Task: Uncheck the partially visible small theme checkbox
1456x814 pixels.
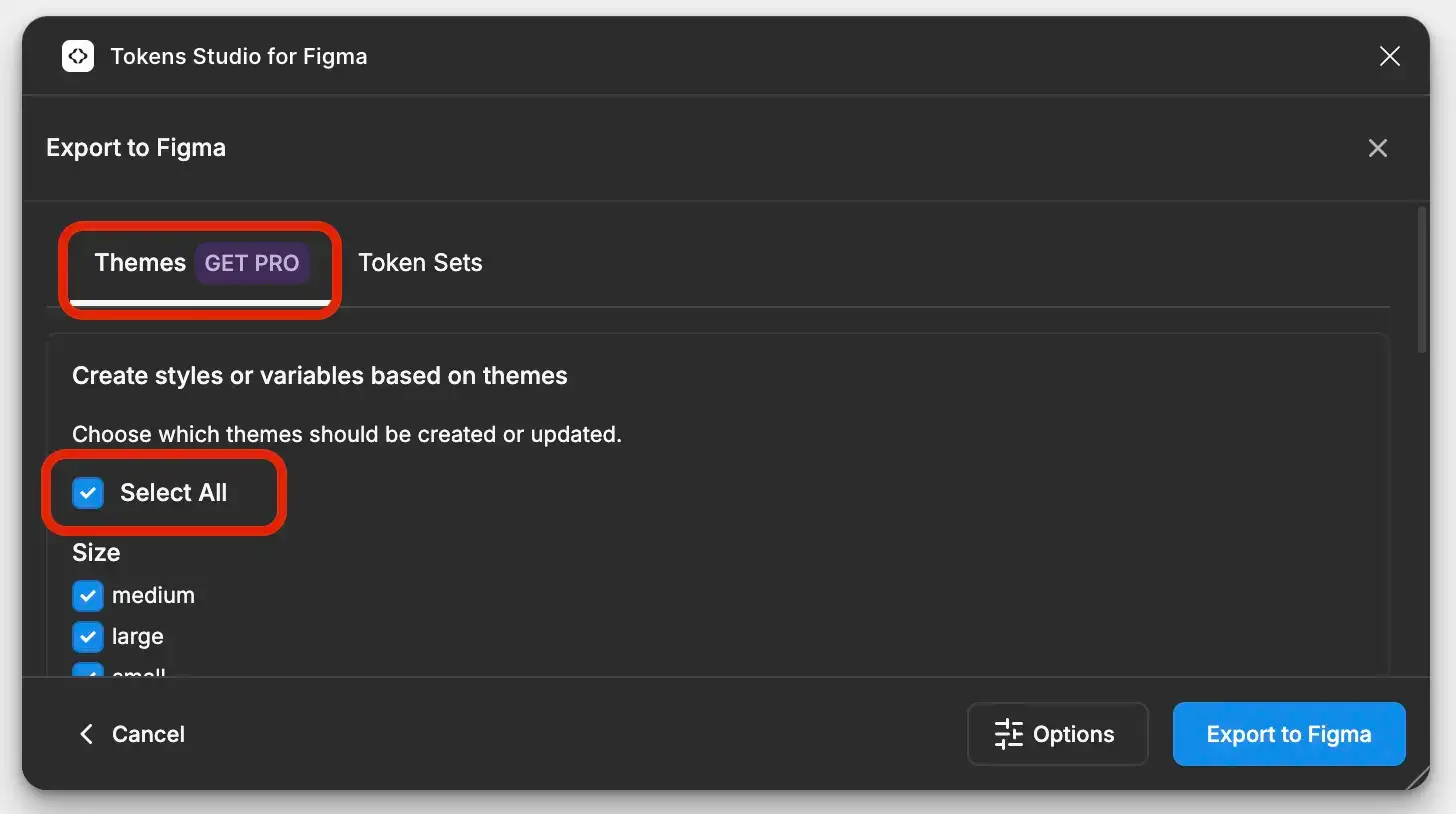Action: point(87,674)
